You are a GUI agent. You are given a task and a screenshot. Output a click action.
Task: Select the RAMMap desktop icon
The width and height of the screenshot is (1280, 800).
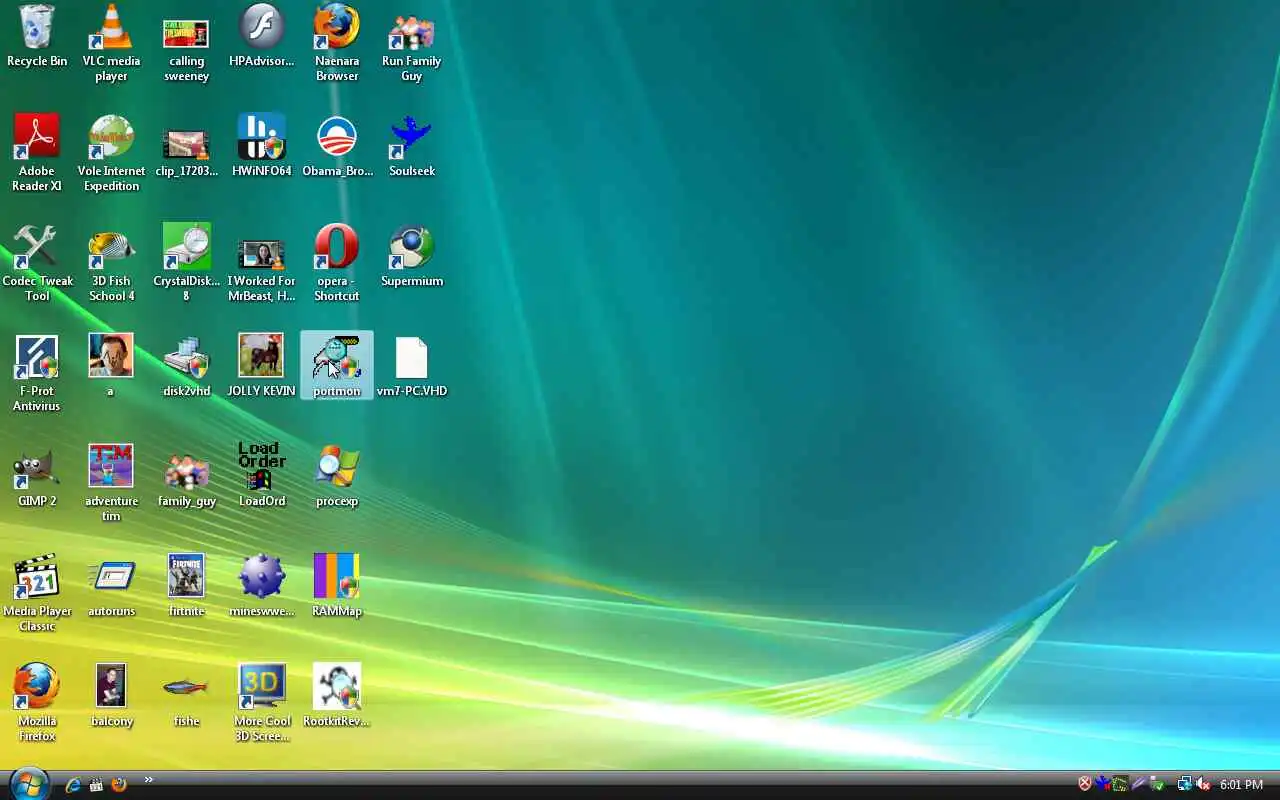click(x=337, y=586)
